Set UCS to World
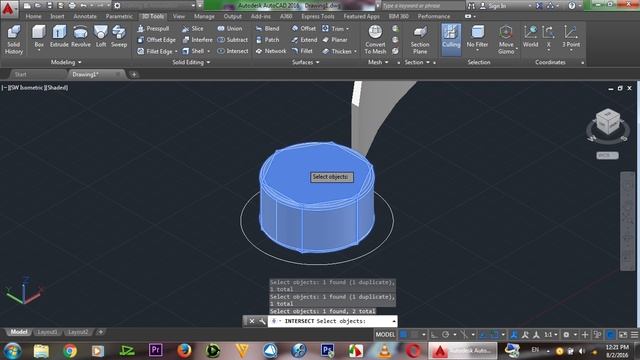This screenshot has width=640, height=360. [530, 37]
